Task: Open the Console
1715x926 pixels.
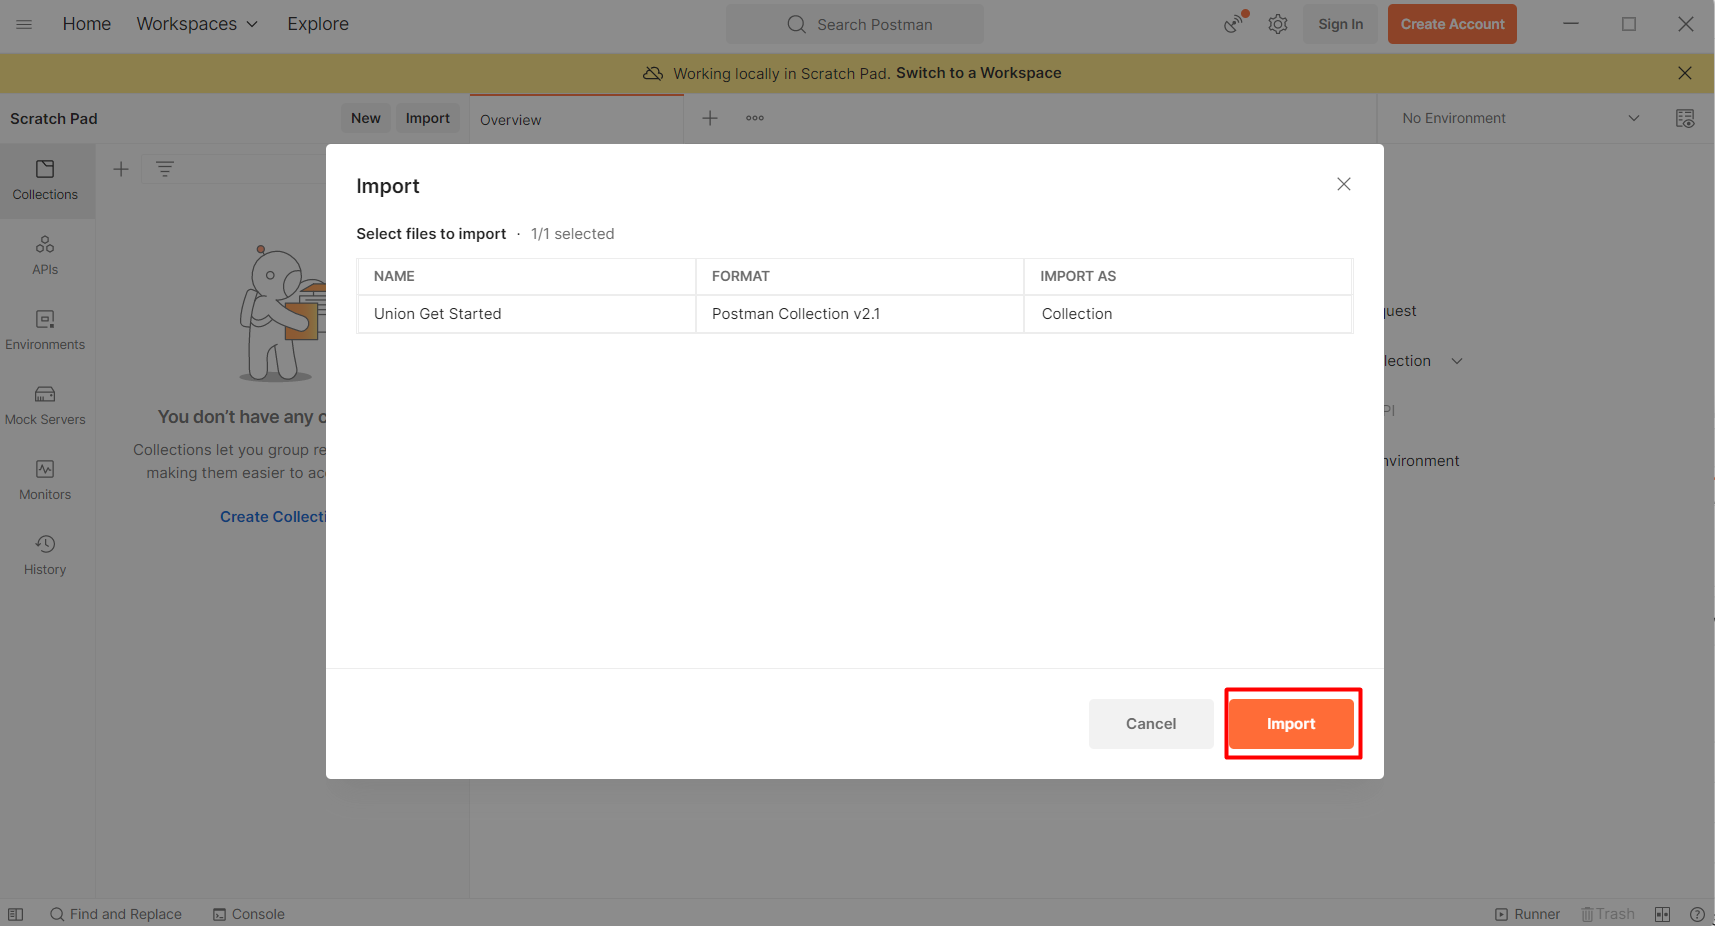Action: [249, 914]
